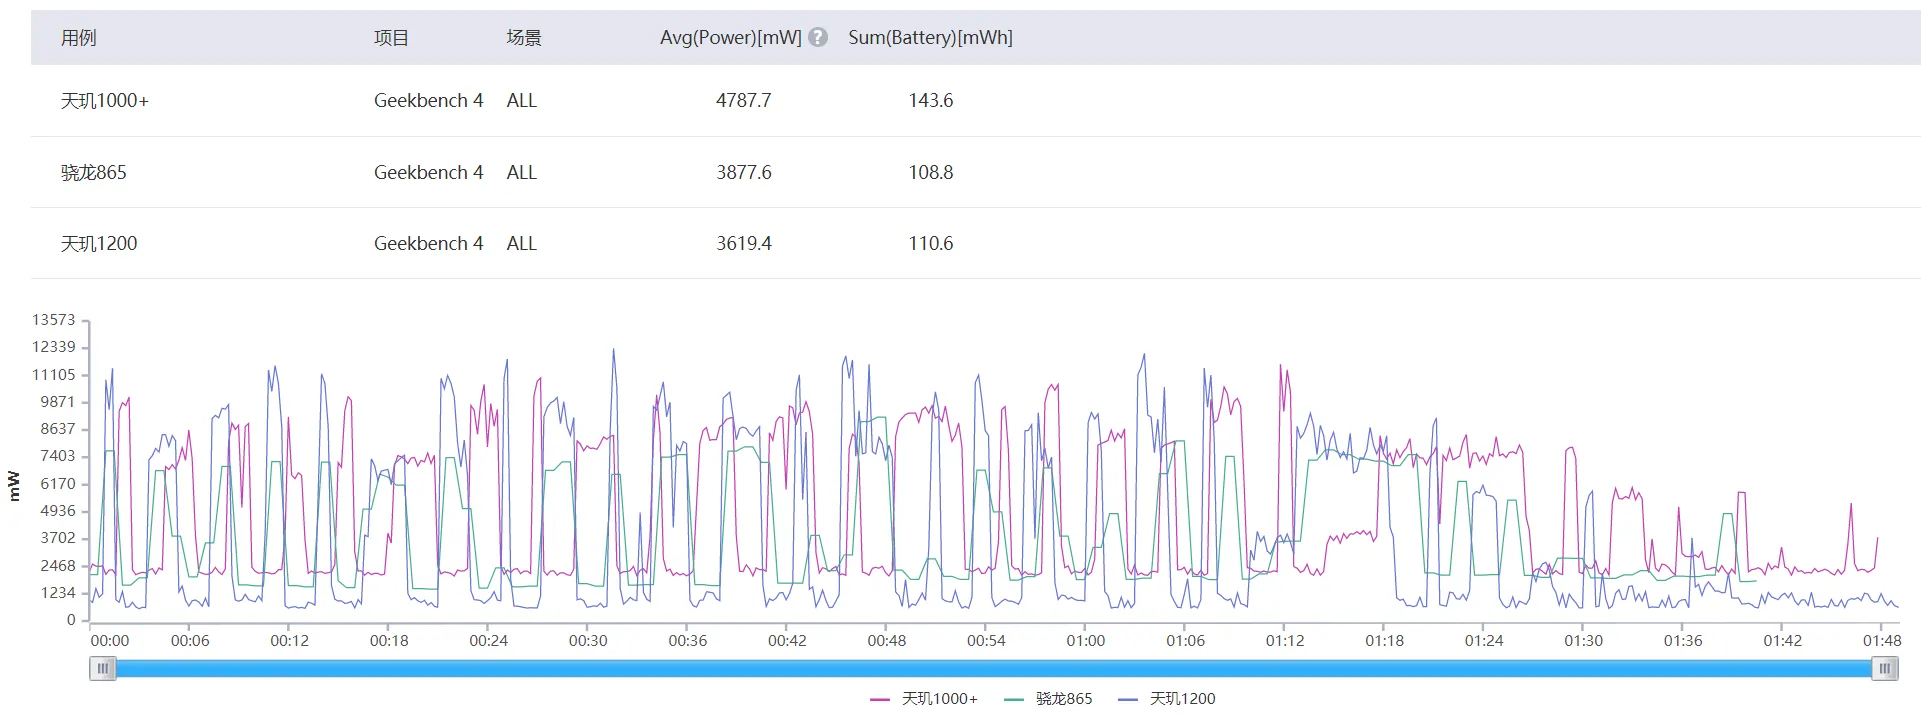Click the battery sum value 110.6
Viewport: 1921px width, 719px height.
(x=931, y=243)
